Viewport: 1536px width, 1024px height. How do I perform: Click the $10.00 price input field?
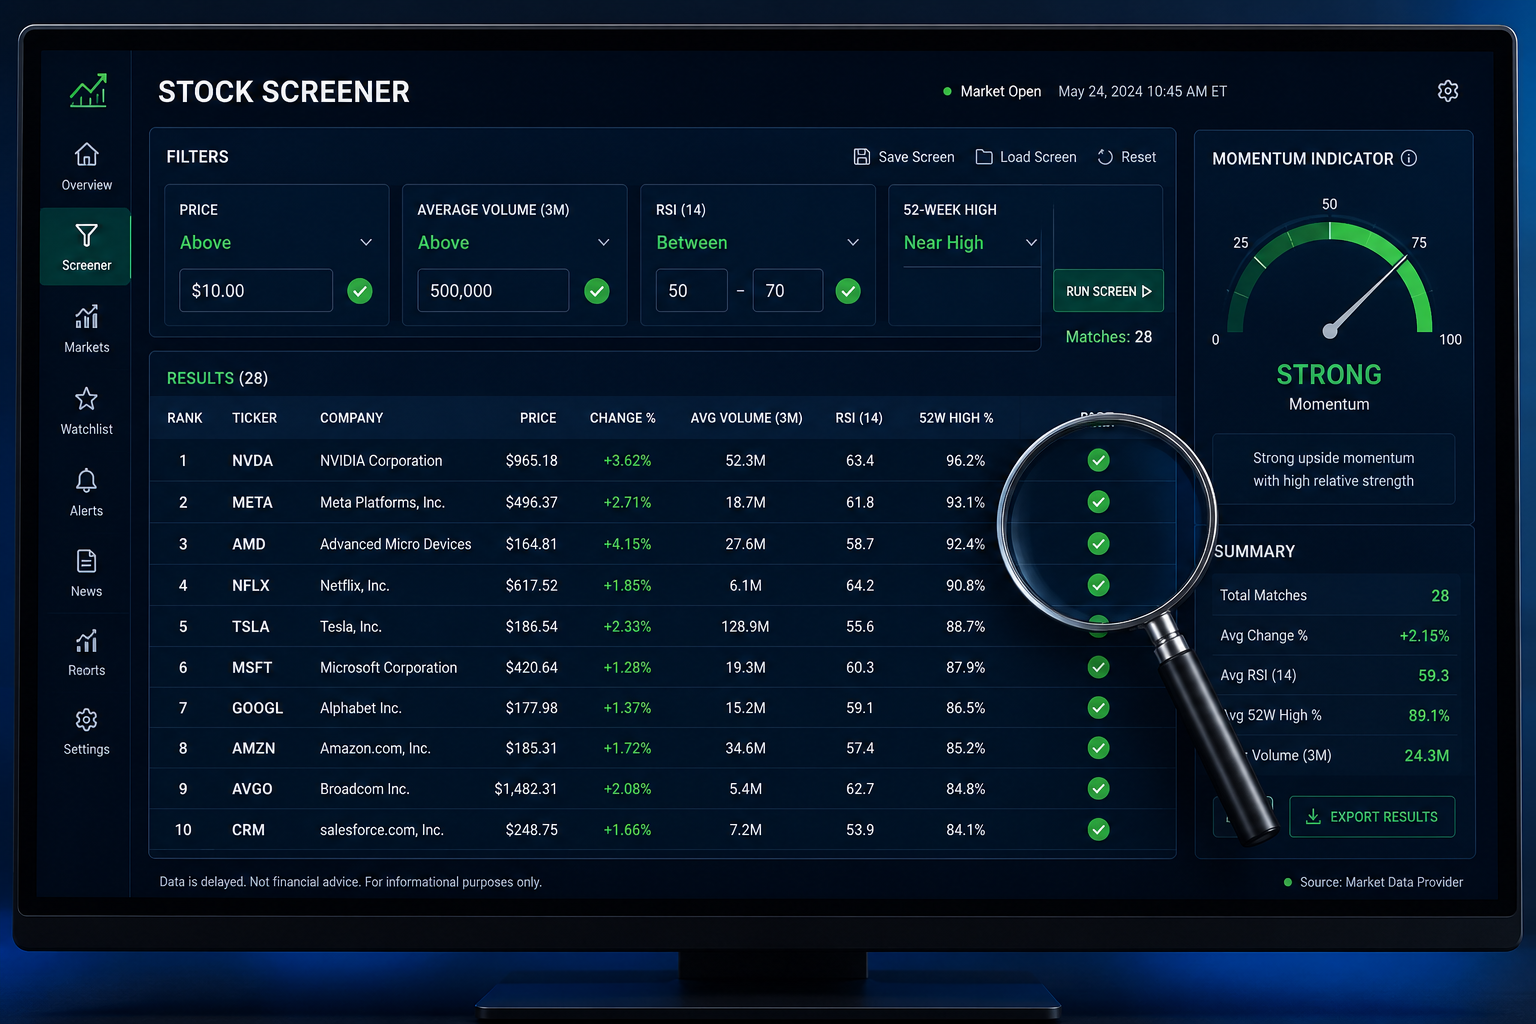[x=256, y=291]
